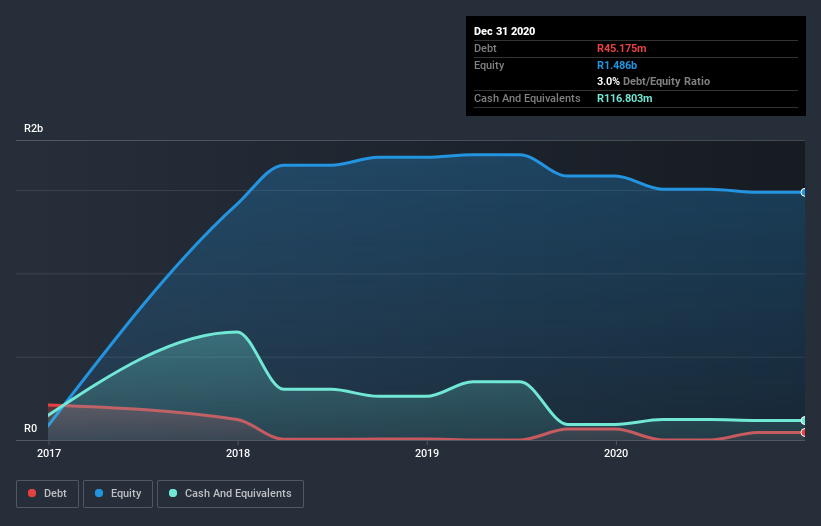Click the teal Cash endpoint marker
This screenshot has width=821, height=526.
tap(804, 420)
